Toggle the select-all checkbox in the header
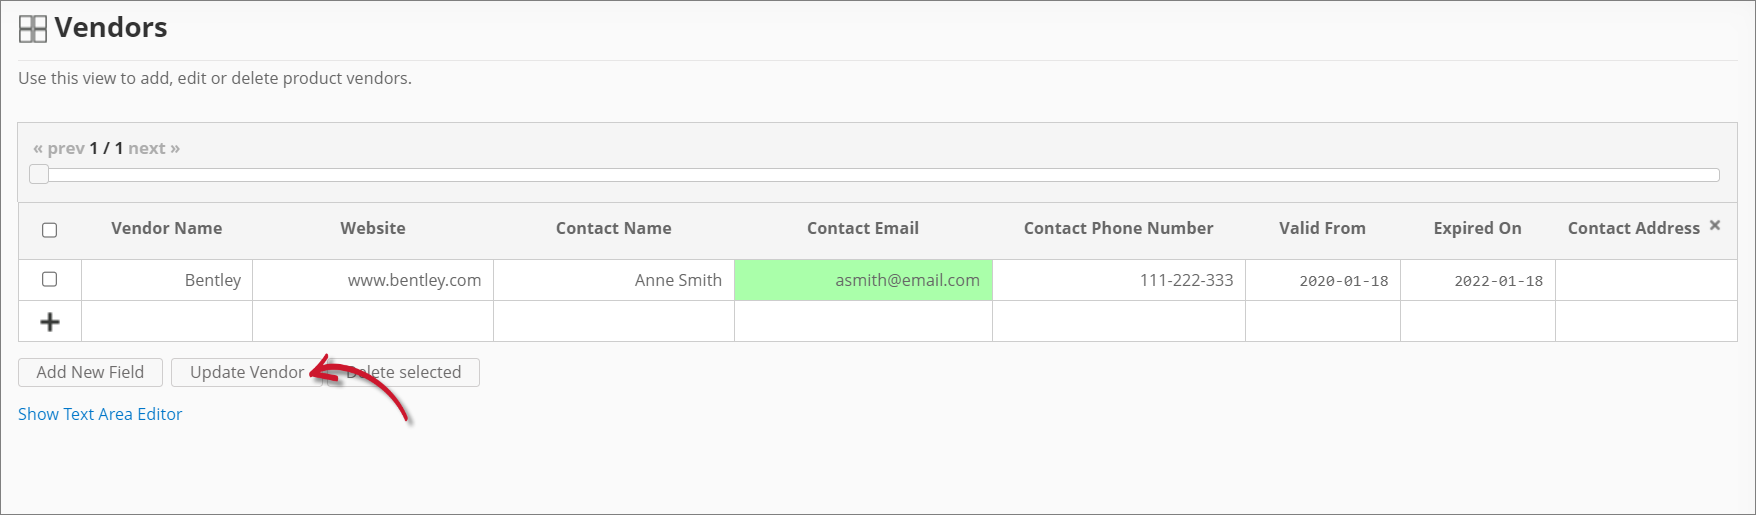 coord(49,230)
